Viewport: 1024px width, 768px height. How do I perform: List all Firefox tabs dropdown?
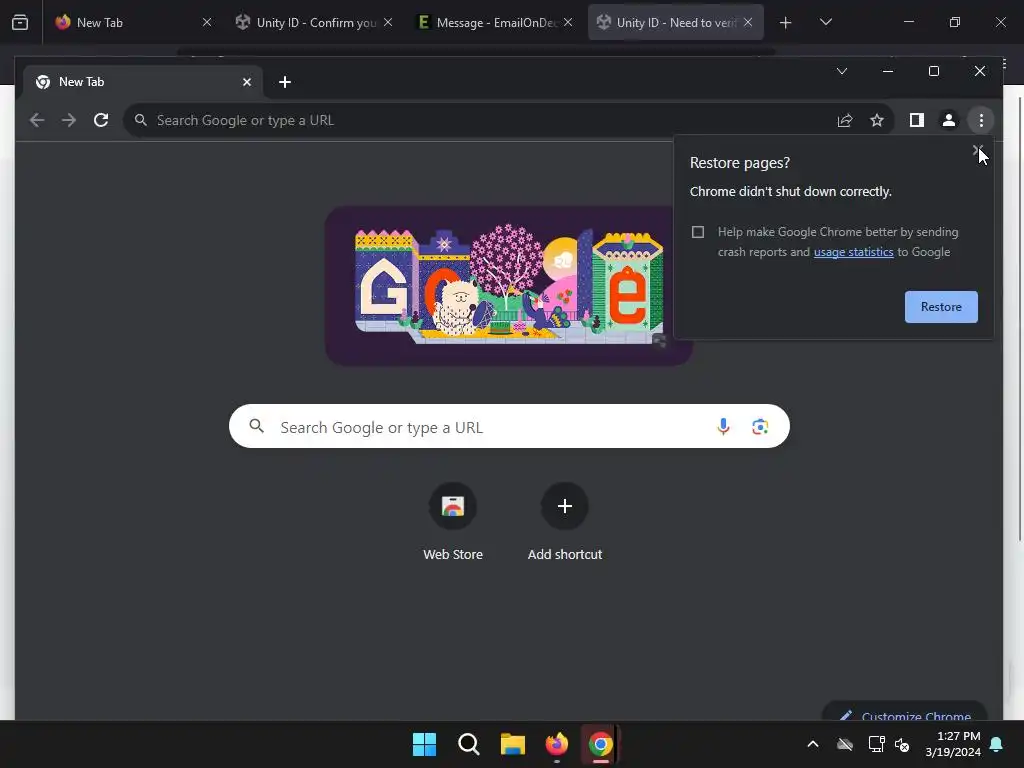(x=825, y=23)
